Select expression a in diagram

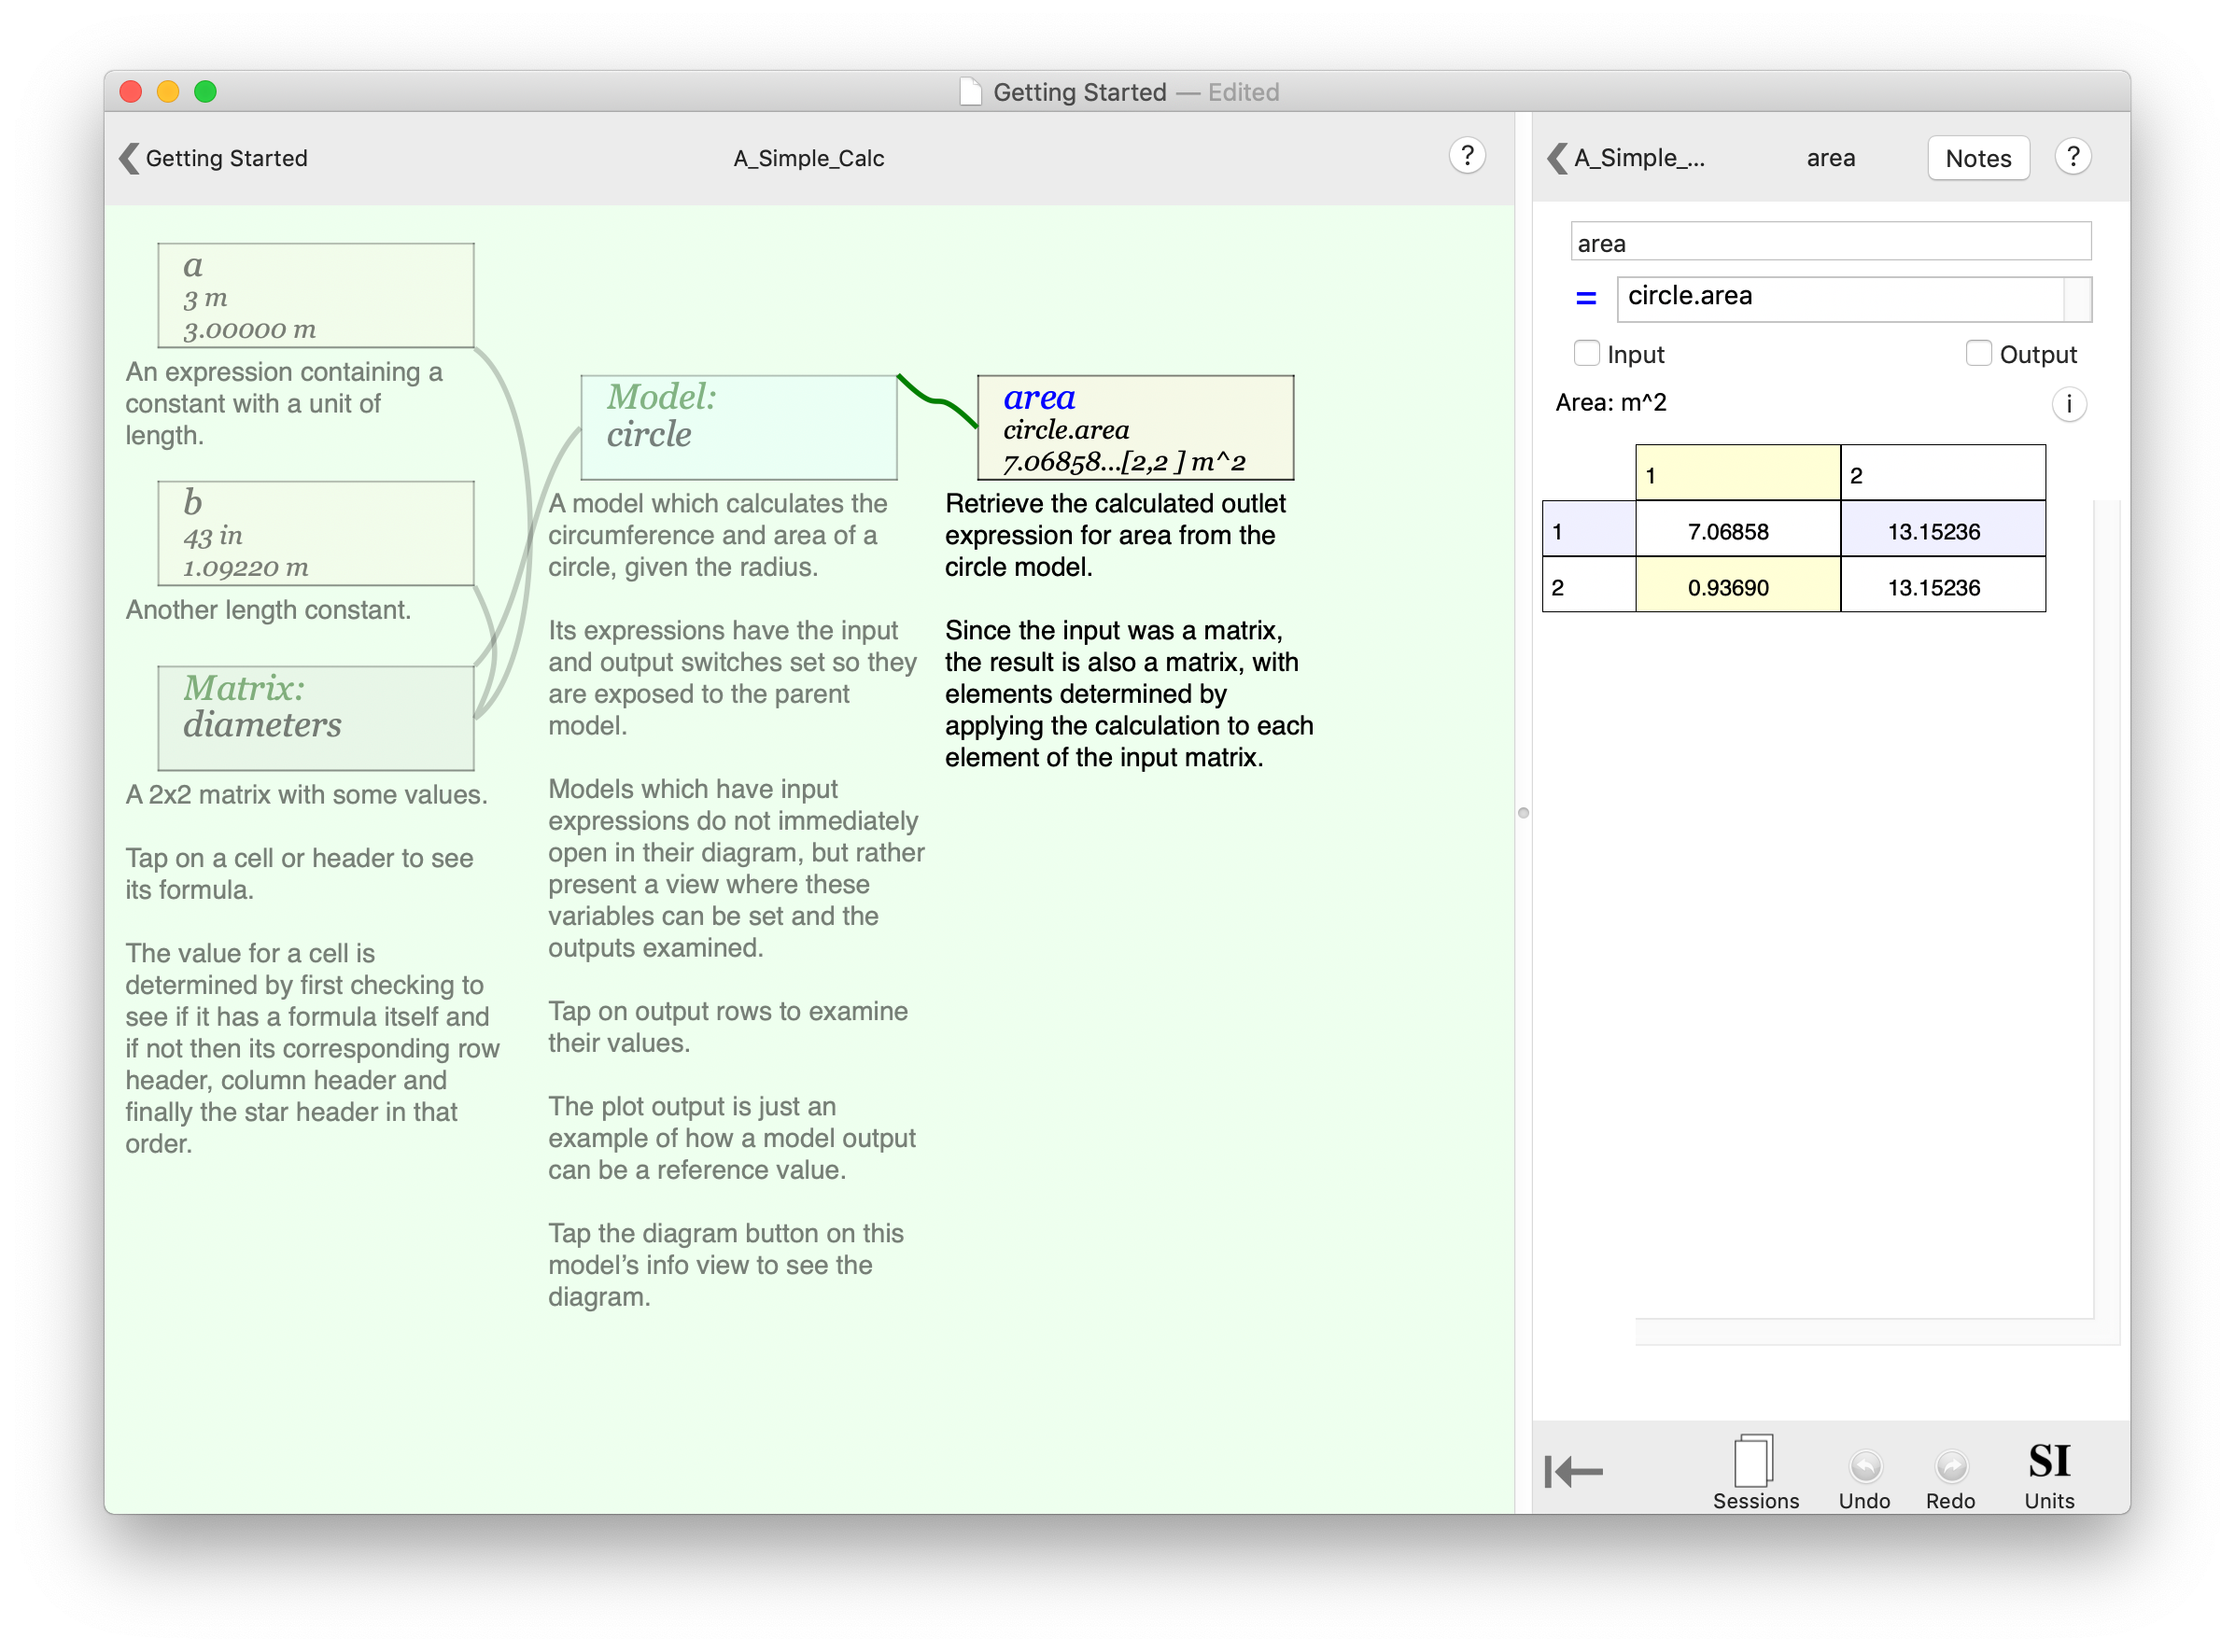point(315,295)
